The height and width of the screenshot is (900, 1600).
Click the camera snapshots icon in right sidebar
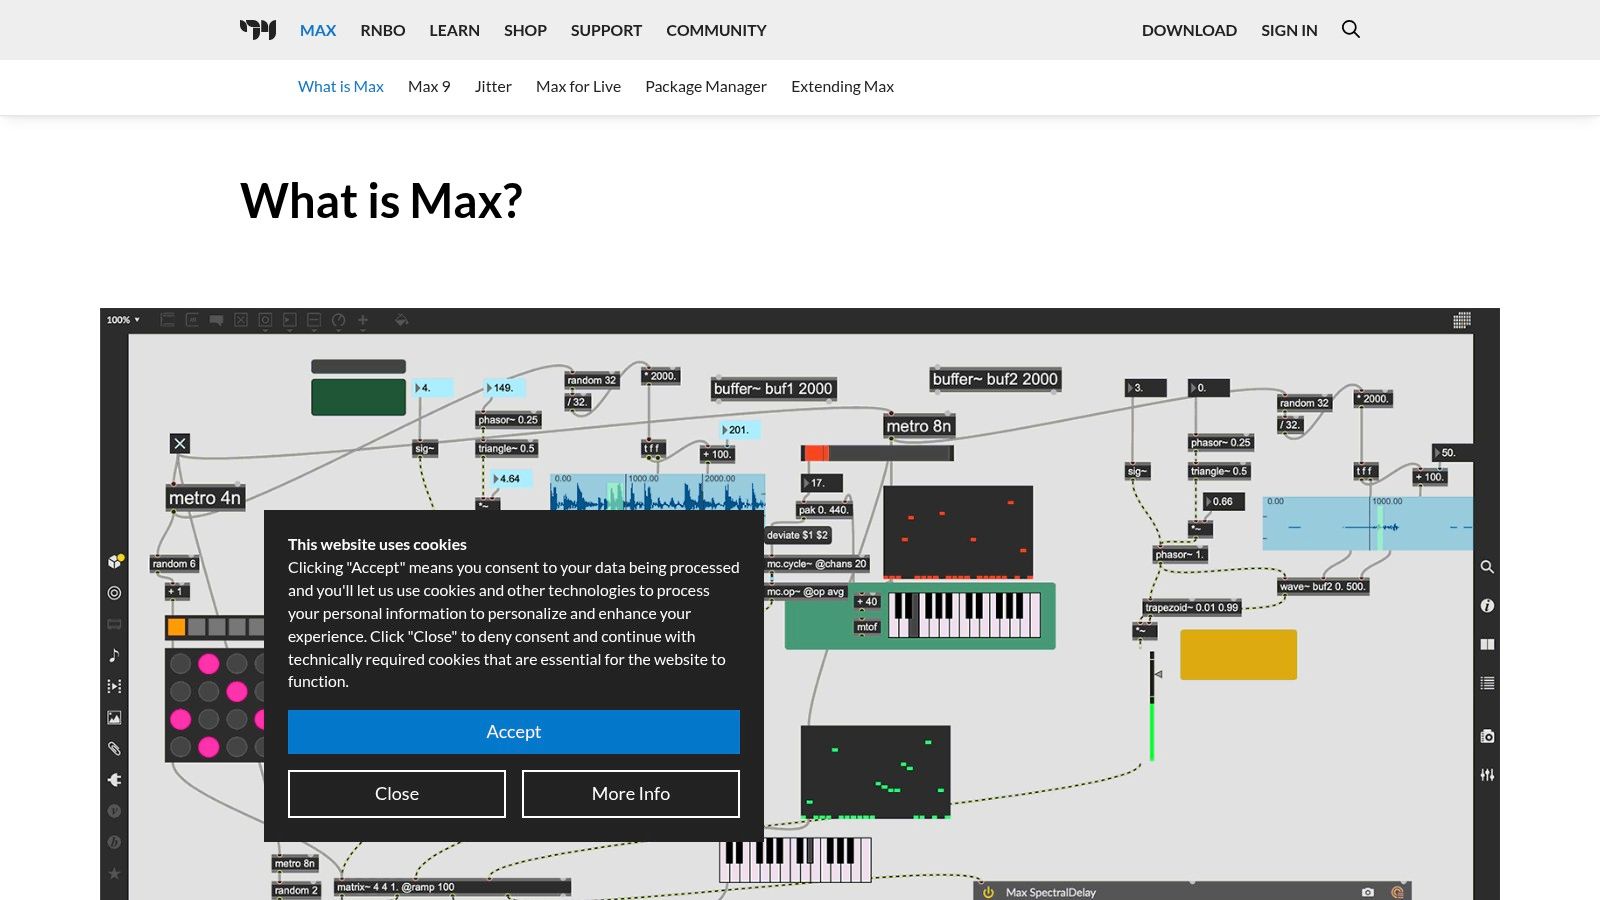[x=1487, y=736]
